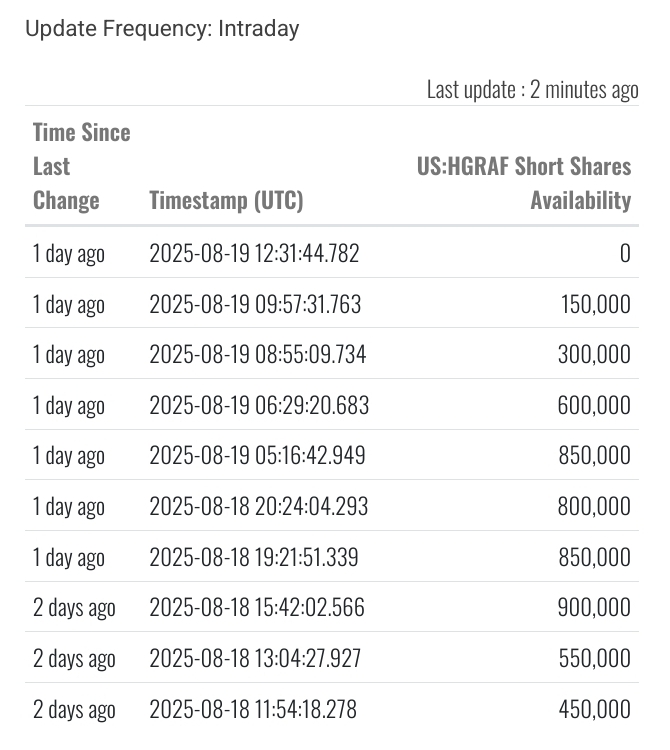
Task: Click the 900,000 availability cell
Action: (595, 607)
